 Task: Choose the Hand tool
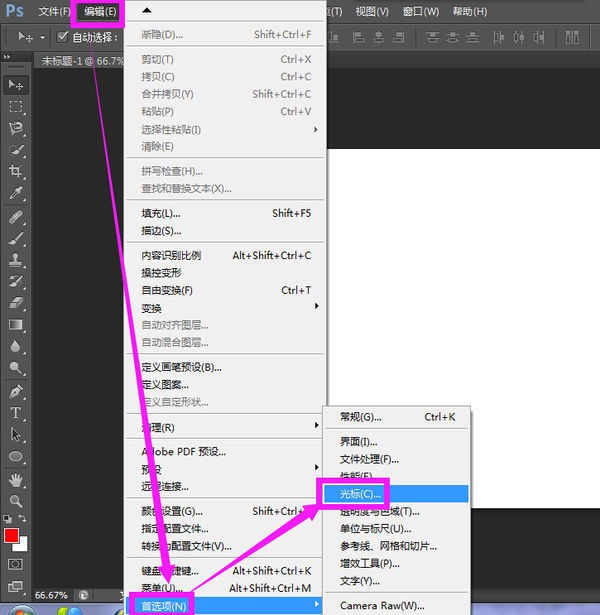pyautogui.click(x=16, y=479)
